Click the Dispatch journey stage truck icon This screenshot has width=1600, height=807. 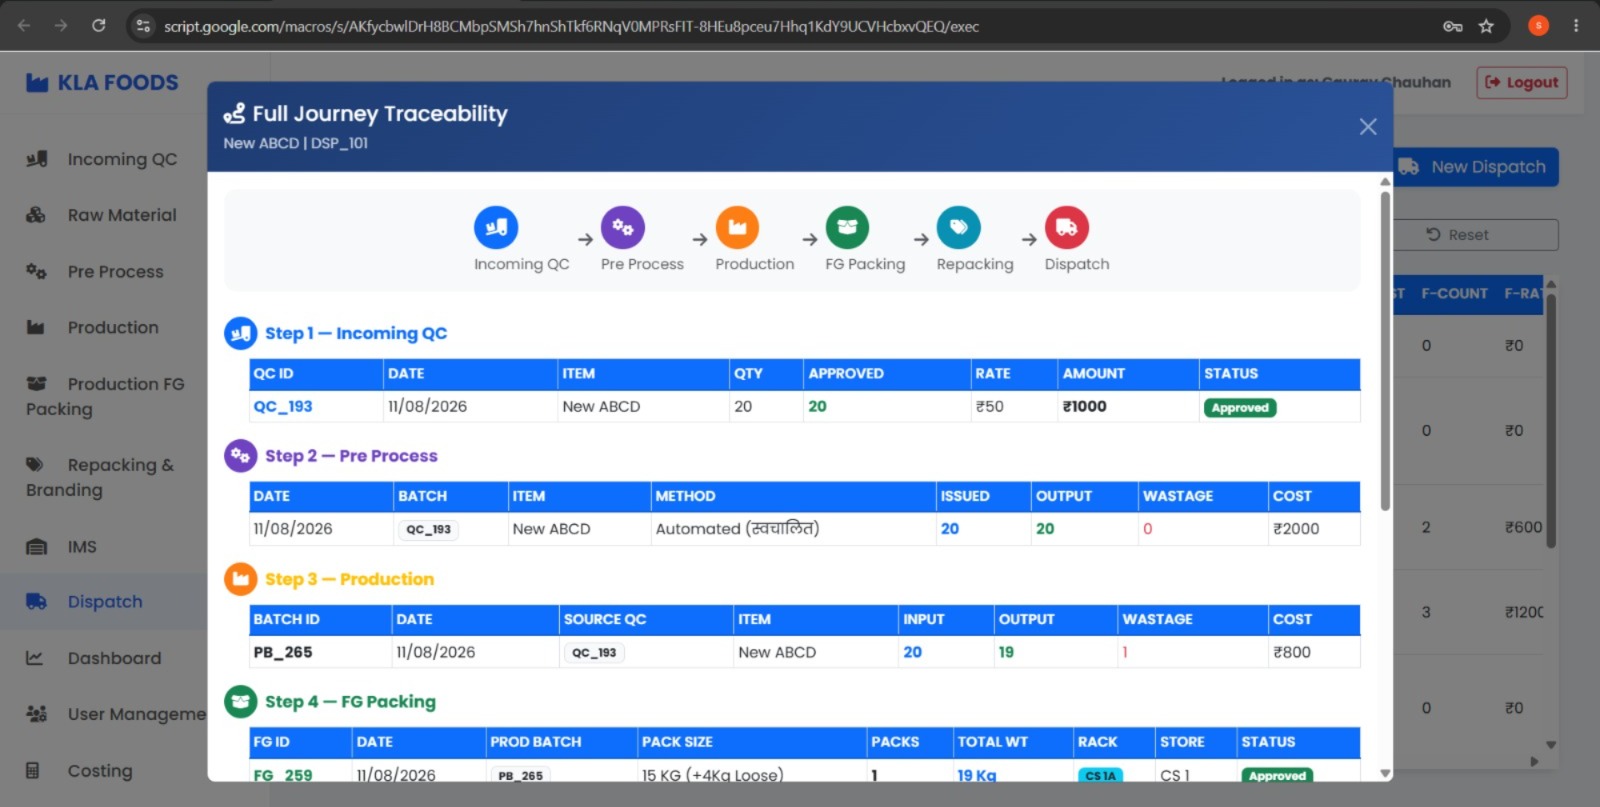click(x=1067, y=228)
